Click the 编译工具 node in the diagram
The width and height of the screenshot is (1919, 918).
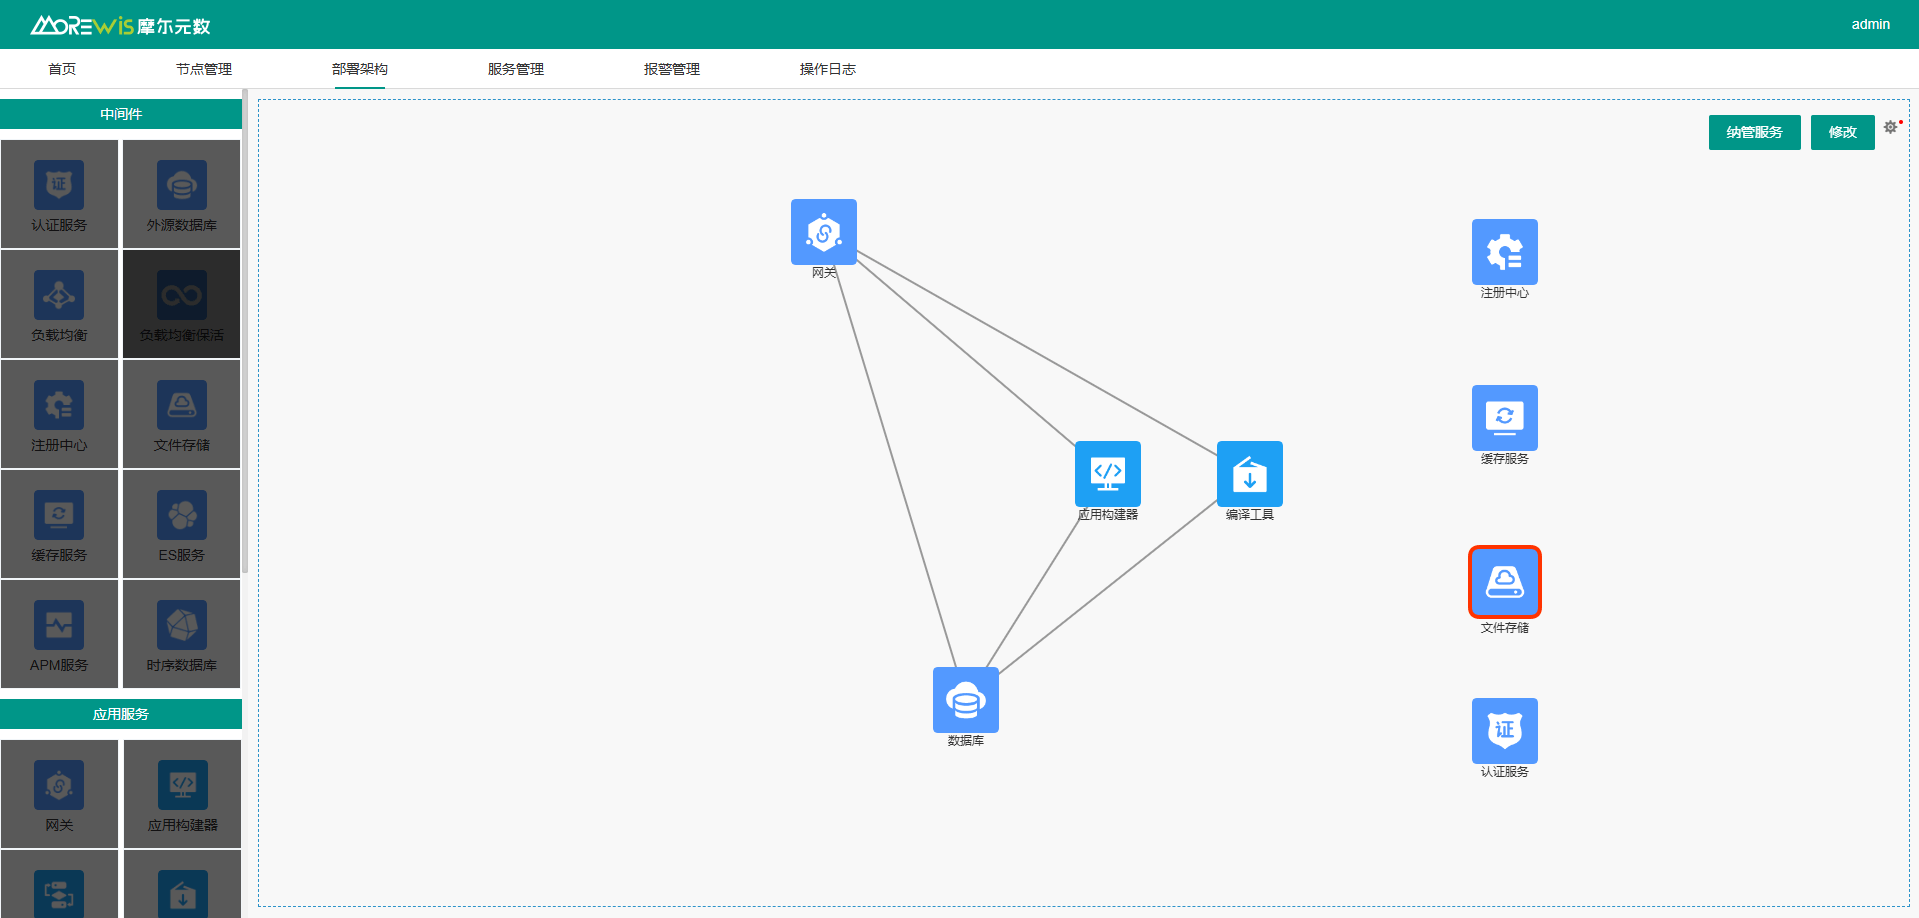point(1249,474)
